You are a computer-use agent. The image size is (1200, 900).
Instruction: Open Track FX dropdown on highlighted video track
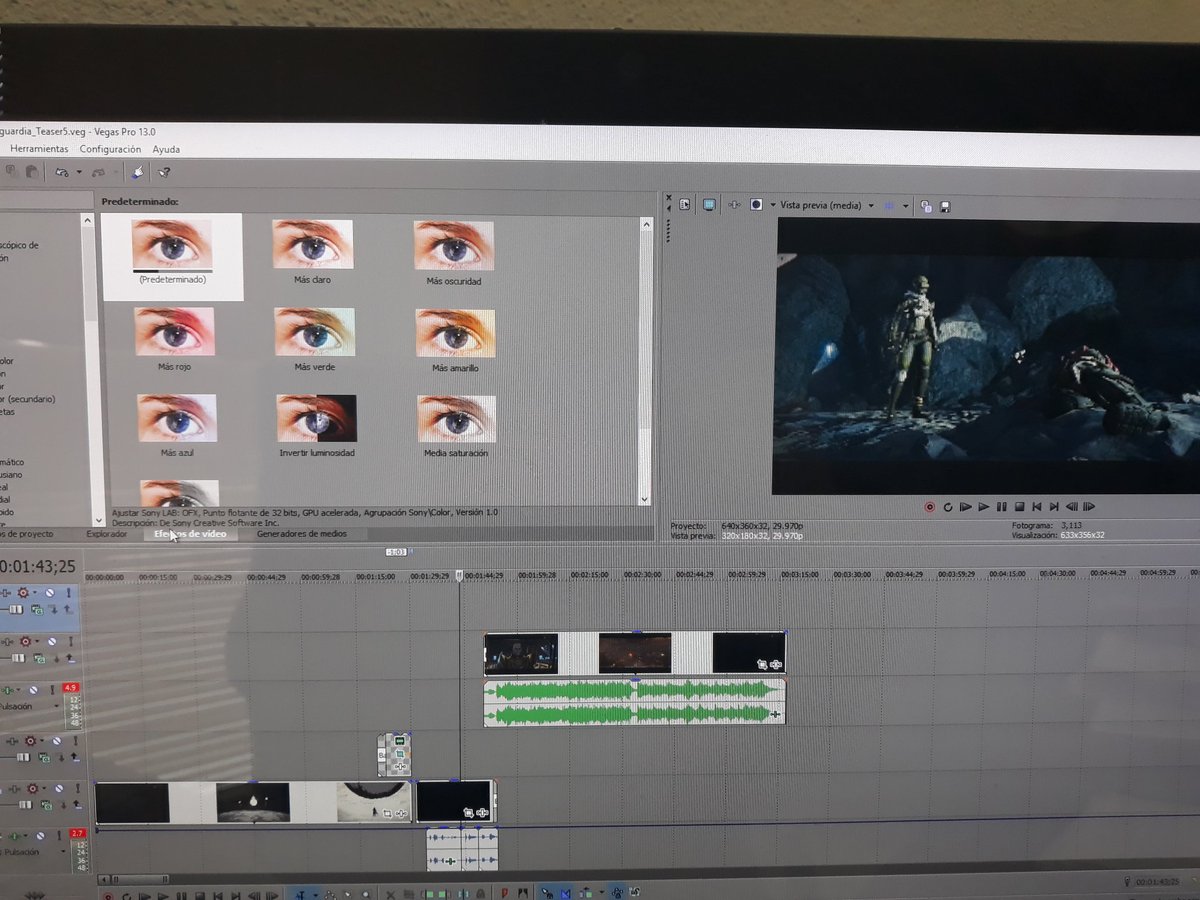coord(35,592)
